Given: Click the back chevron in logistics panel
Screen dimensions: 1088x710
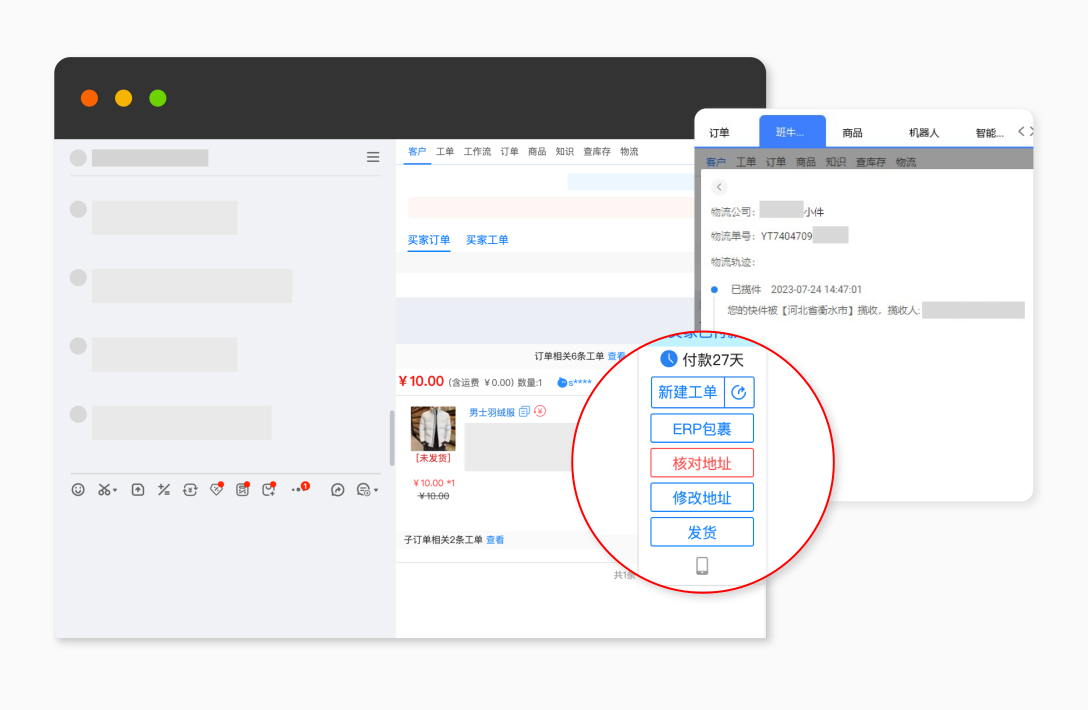Looking at the screenshot, I should click(x=719, y=187).
